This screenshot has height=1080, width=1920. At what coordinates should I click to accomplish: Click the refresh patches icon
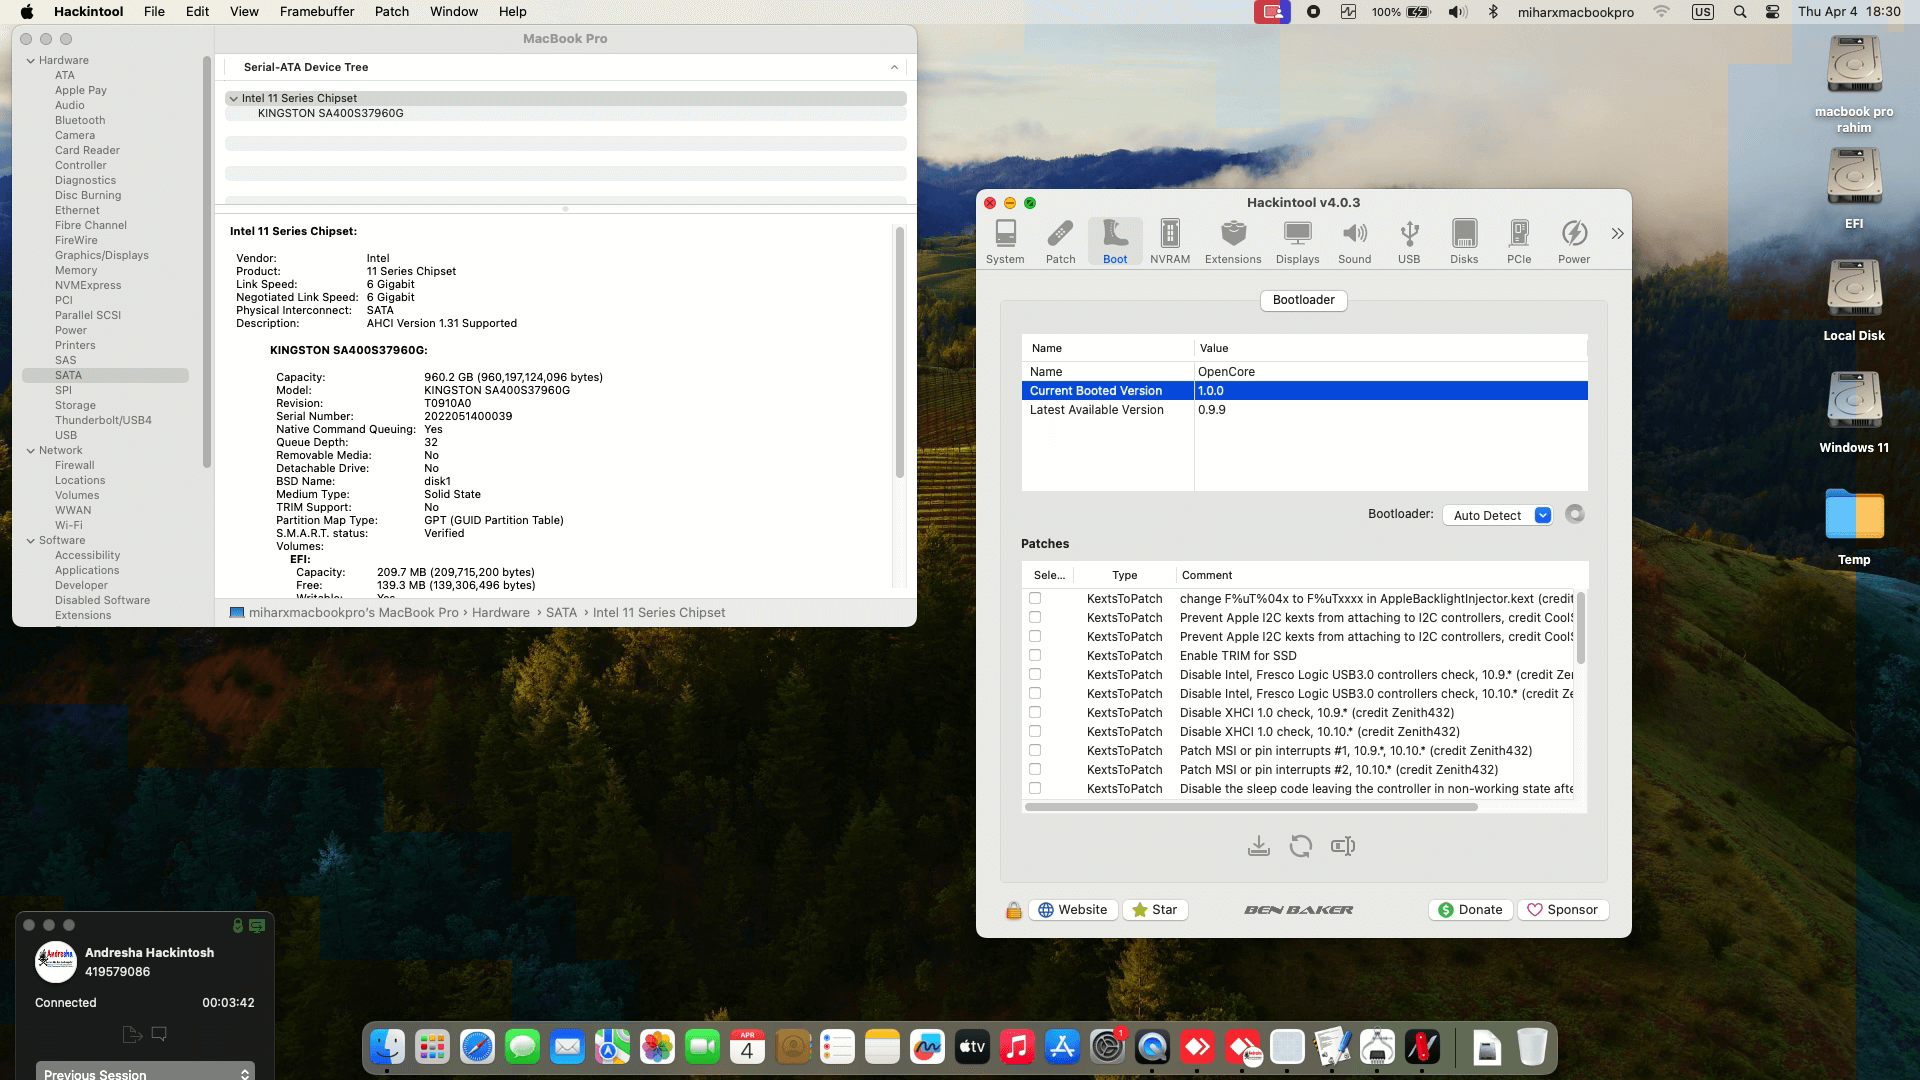point(1300,847)
